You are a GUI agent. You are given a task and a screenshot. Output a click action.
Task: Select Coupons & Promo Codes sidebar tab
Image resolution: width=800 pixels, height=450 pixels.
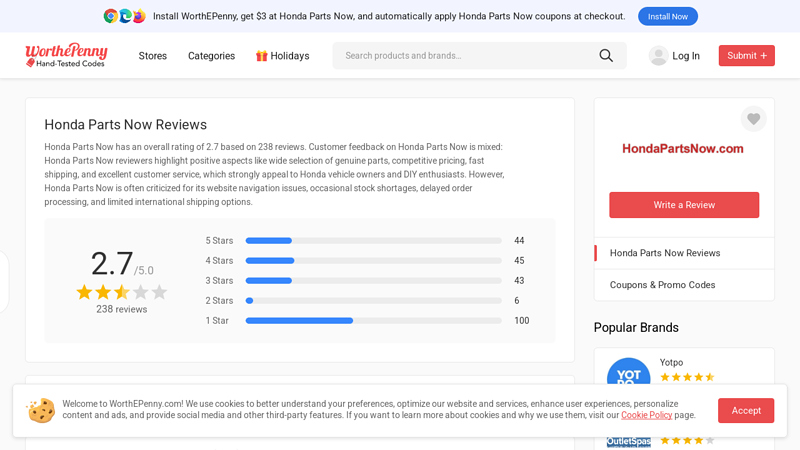coord(684,285)
